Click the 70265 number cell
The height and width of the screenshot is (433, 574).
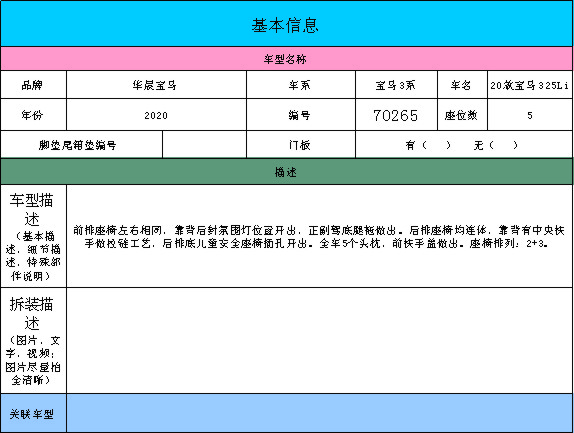pyautogui.click(x=396, y=115)
